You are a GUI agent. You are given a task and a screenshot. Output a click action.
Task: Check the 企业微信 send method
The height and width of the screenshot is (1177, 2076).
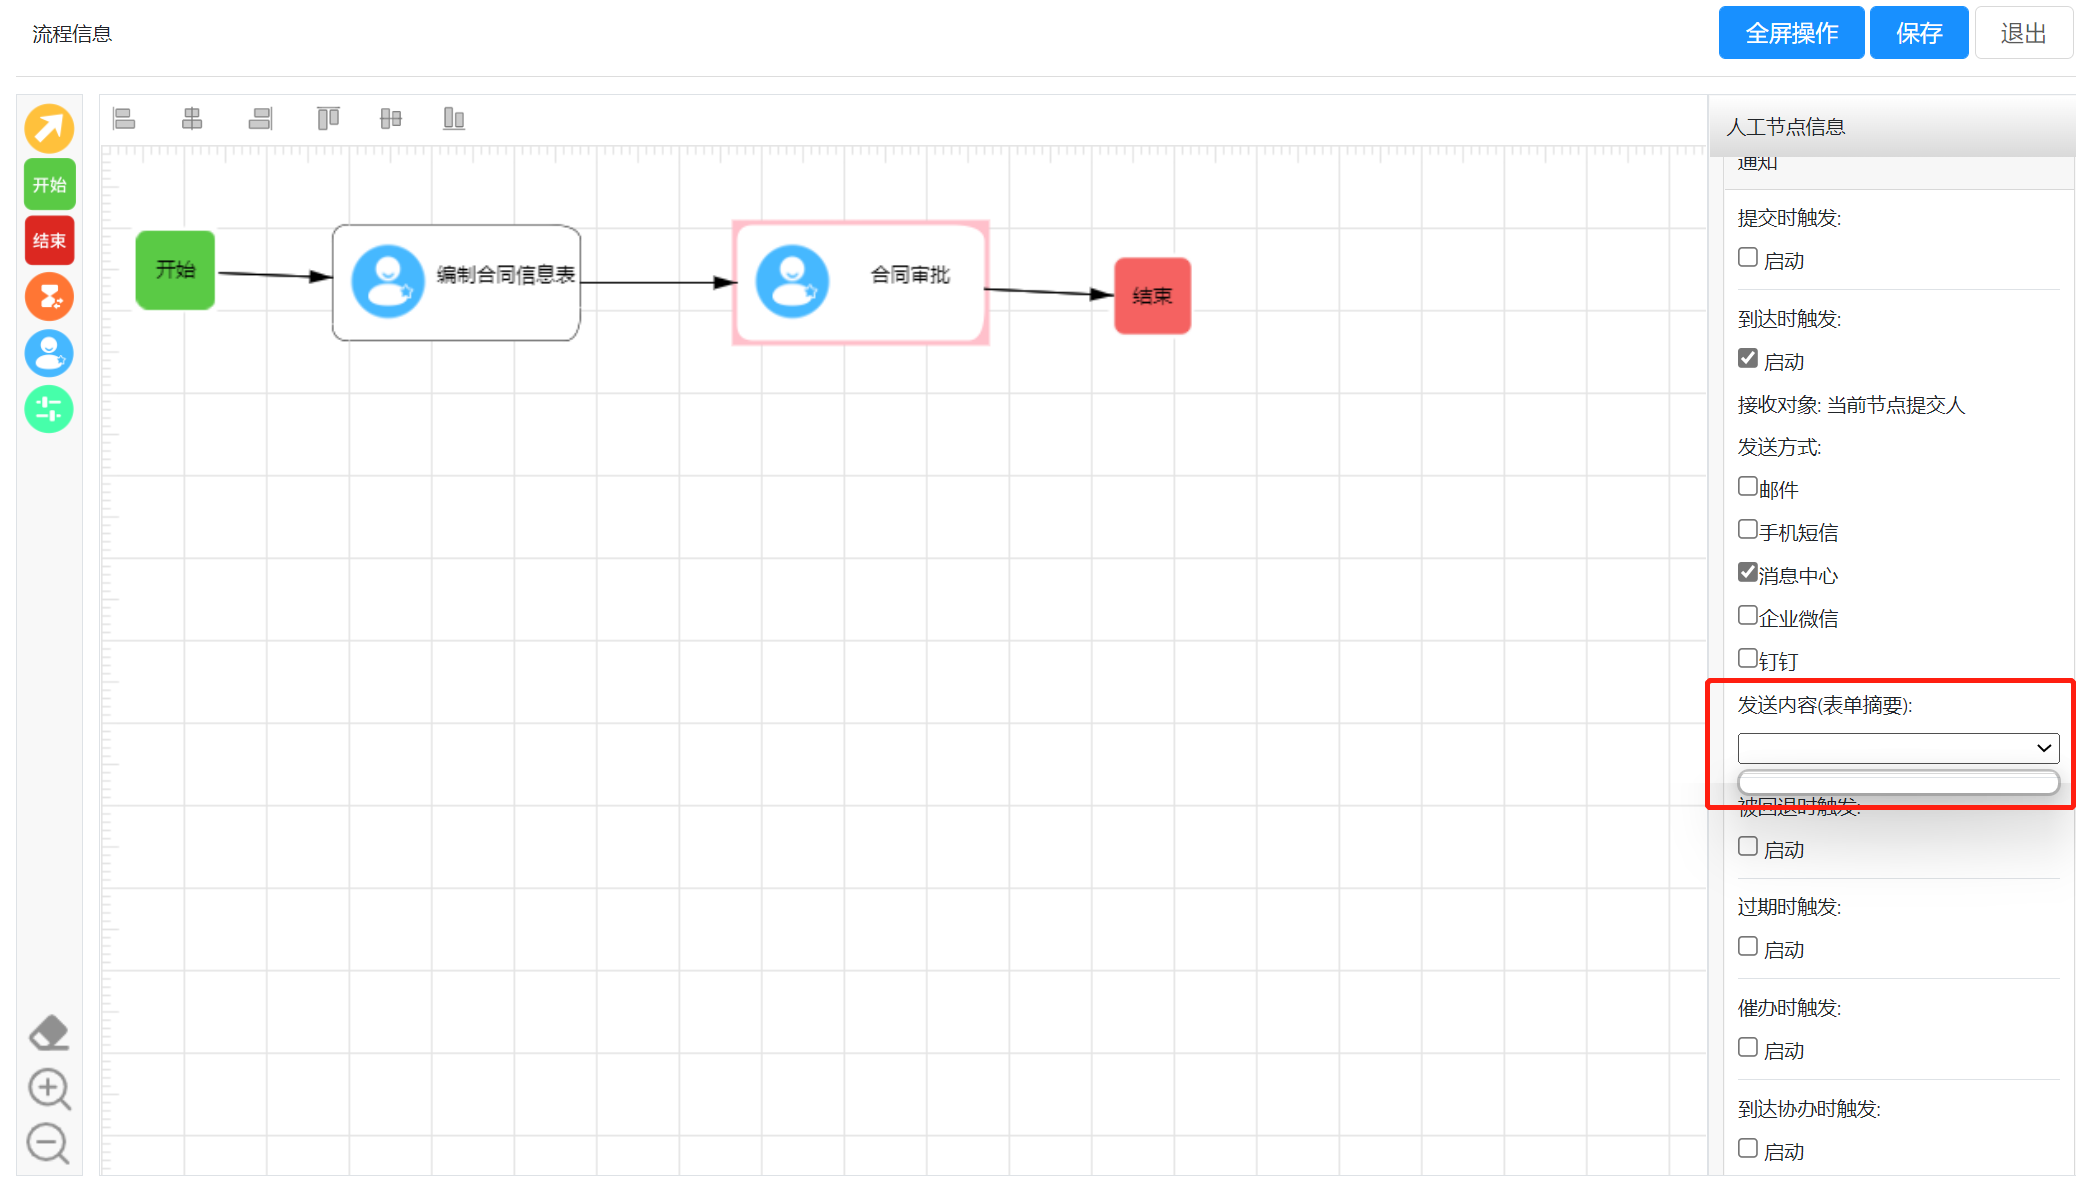click(1748, 616)
